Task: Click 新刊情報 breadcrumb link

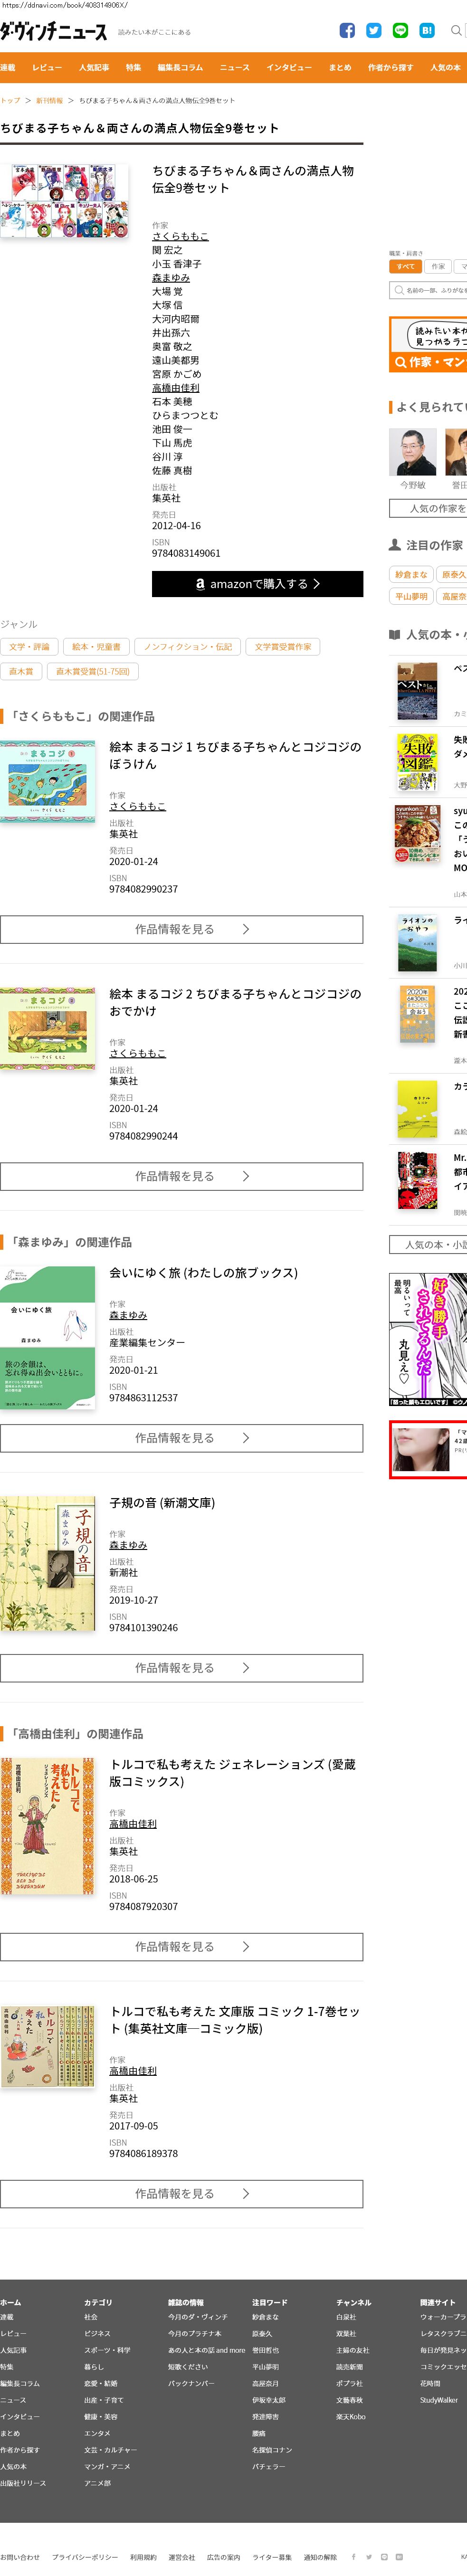Action: [x=49, y=100]
